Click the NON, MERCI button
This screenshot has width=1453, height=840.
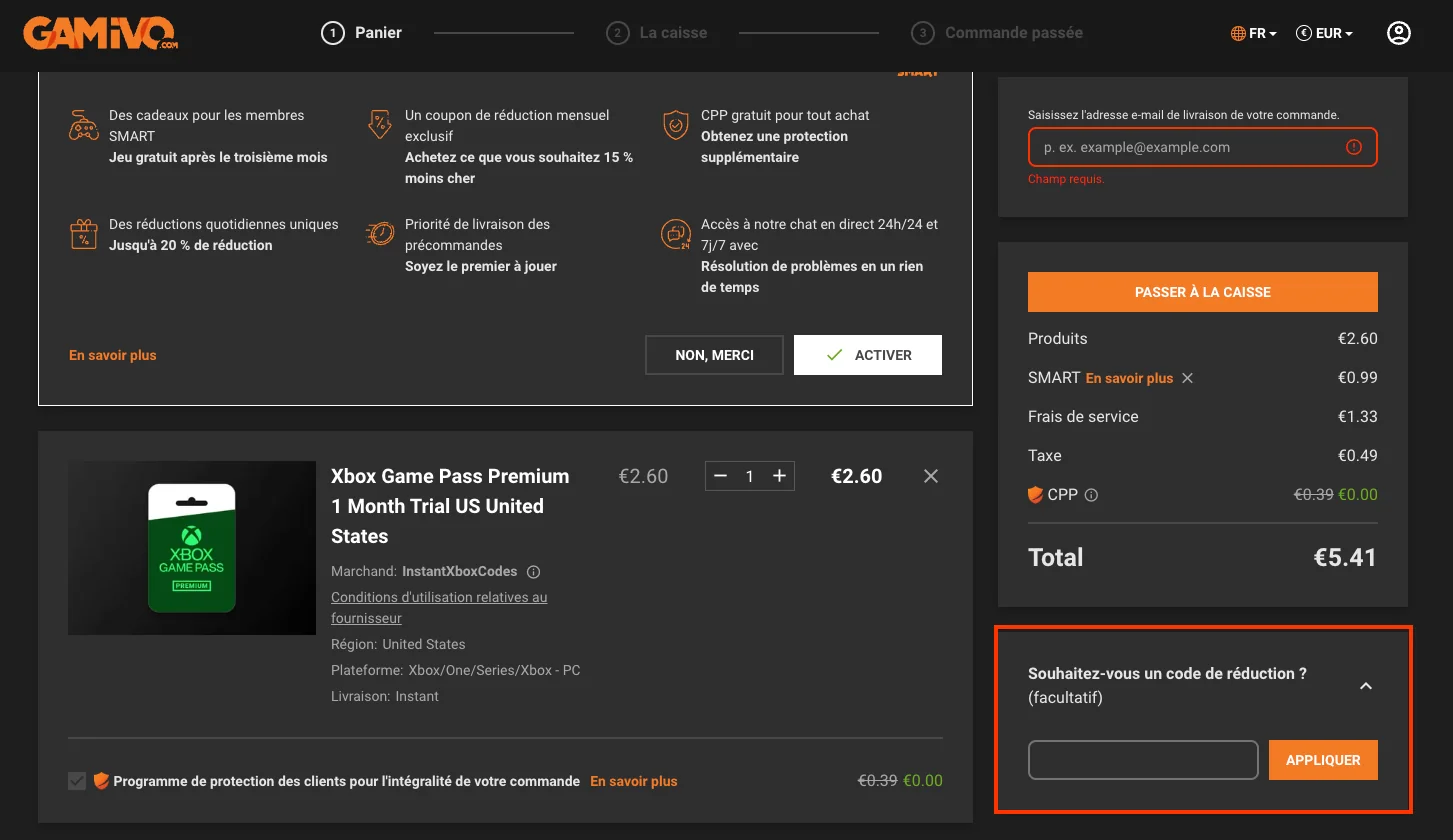click(714, 355)
